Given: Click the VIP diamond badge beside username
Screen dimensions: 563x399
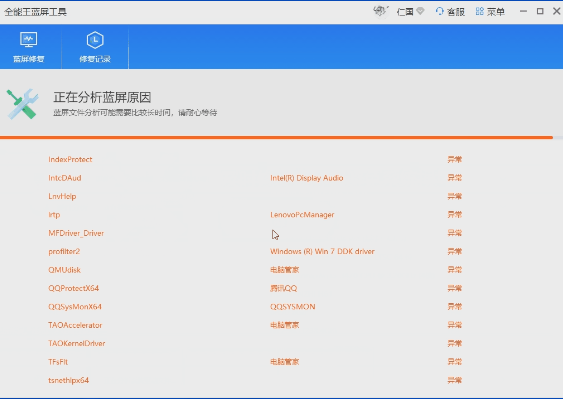Looking at the screenshot, I should pyautogui.click(x=420, y=11).
